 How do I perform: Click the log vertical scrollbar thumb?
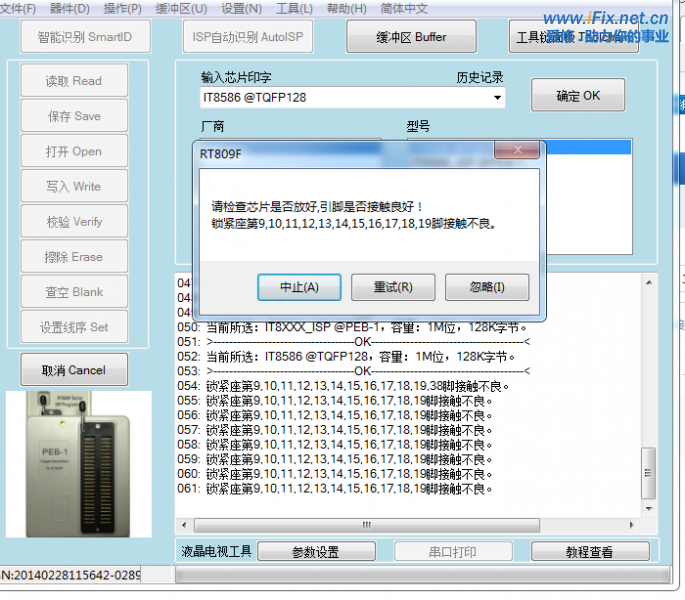click(x=648, y=473)
